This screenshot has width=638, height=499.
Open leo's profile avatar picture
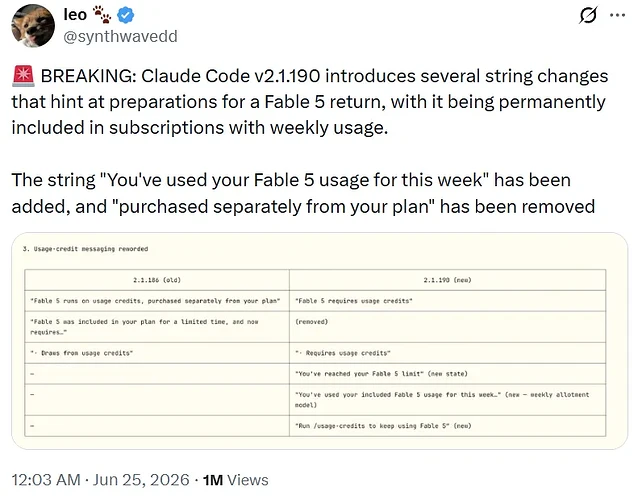pyautogui.click(x=33, y=26)
